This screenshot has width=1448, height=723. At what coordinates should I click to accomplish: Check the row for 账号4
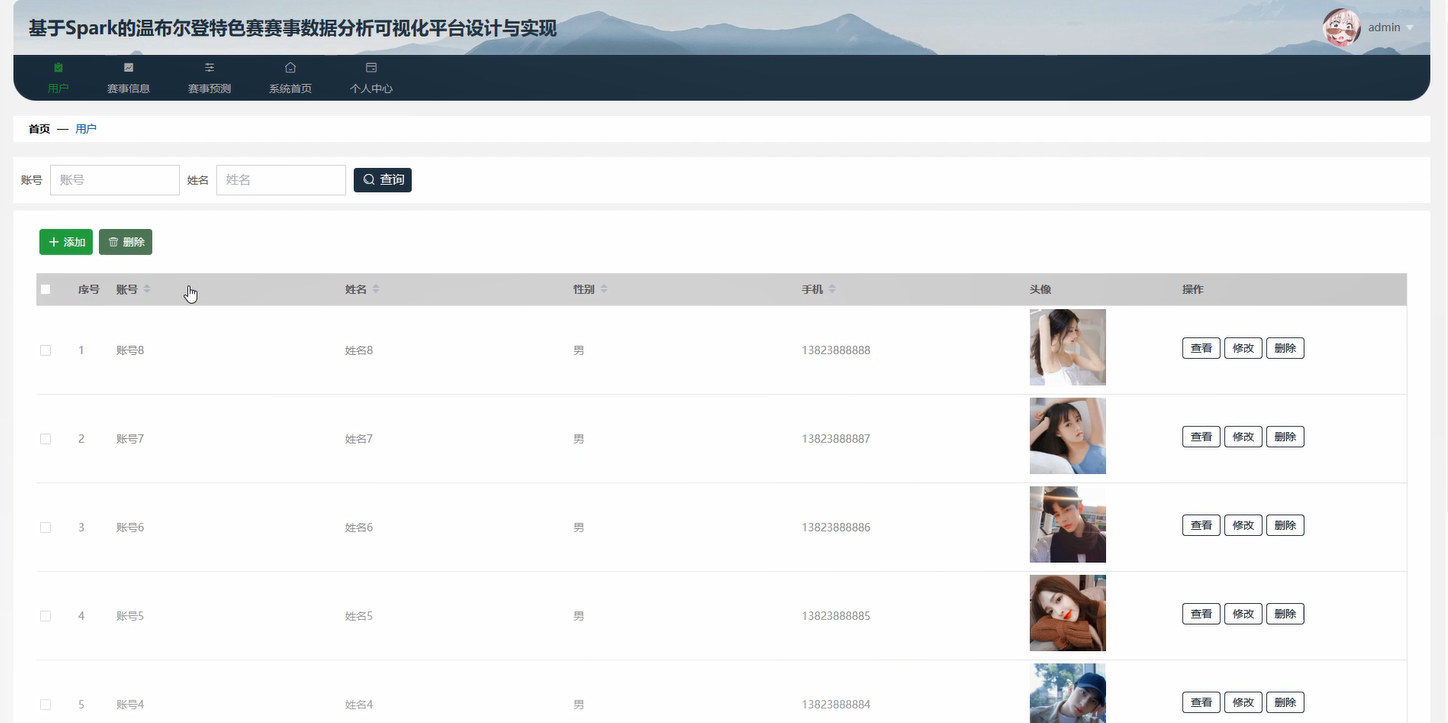click(x=45, y=704)
